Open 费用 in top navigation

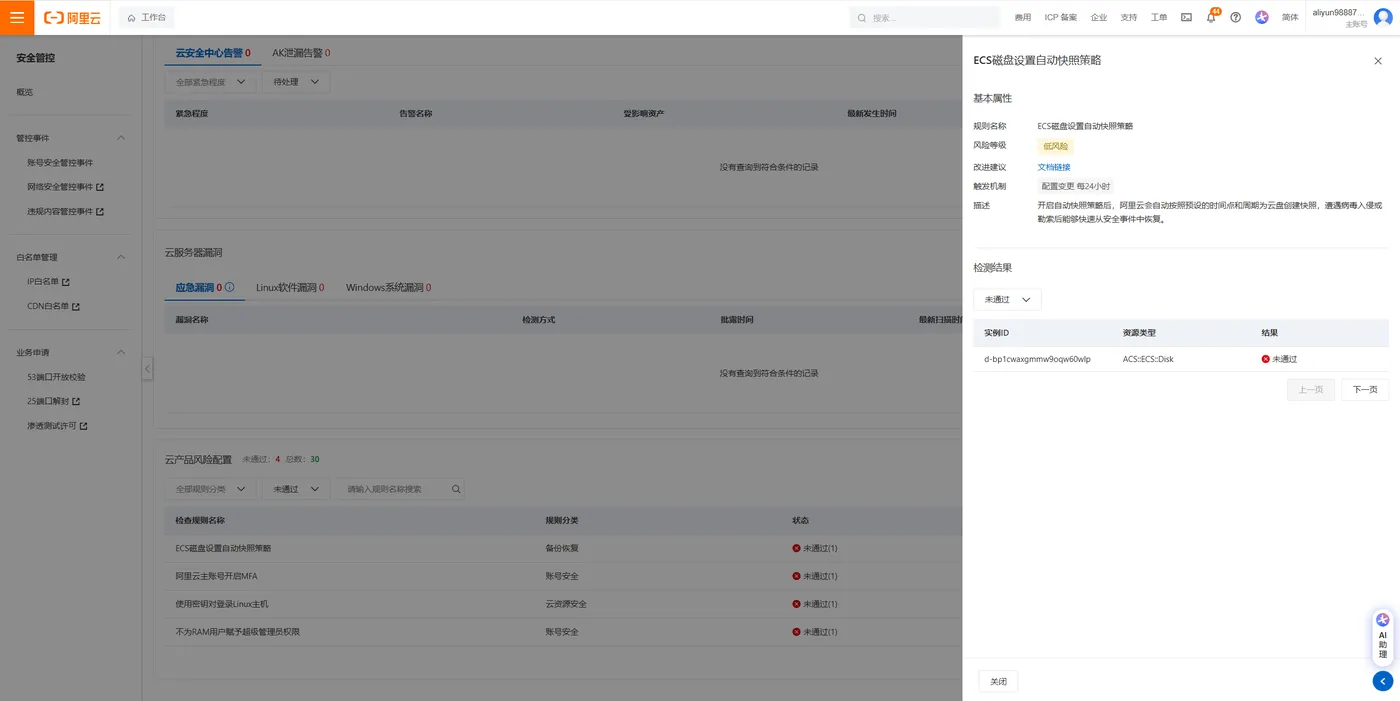(1022, 18)
